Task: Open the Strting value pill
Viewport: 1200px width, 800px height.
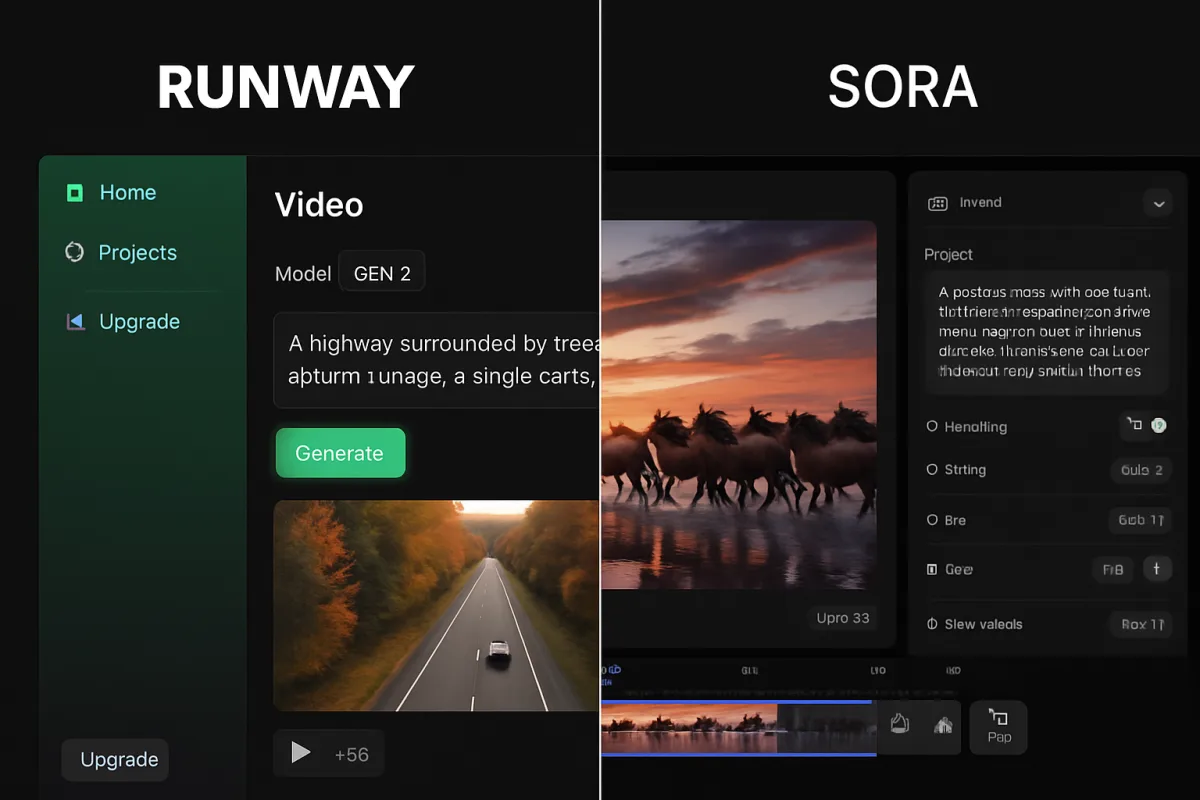Action: click(x=1141, y=470)
